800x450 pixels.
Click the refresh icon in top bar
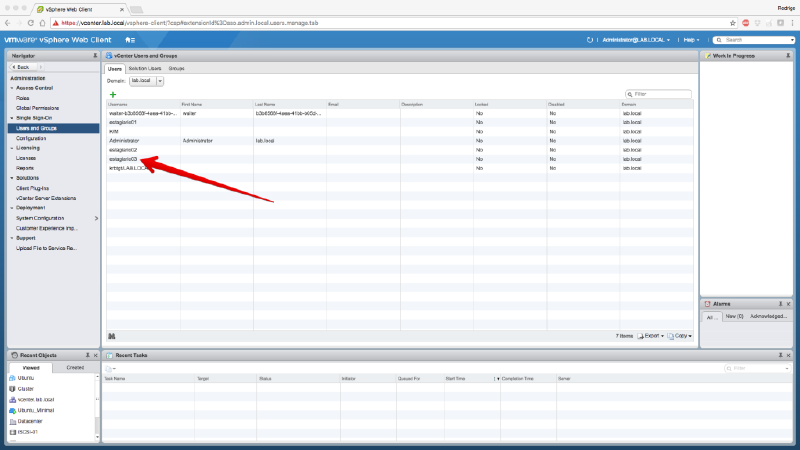point(589,39)
